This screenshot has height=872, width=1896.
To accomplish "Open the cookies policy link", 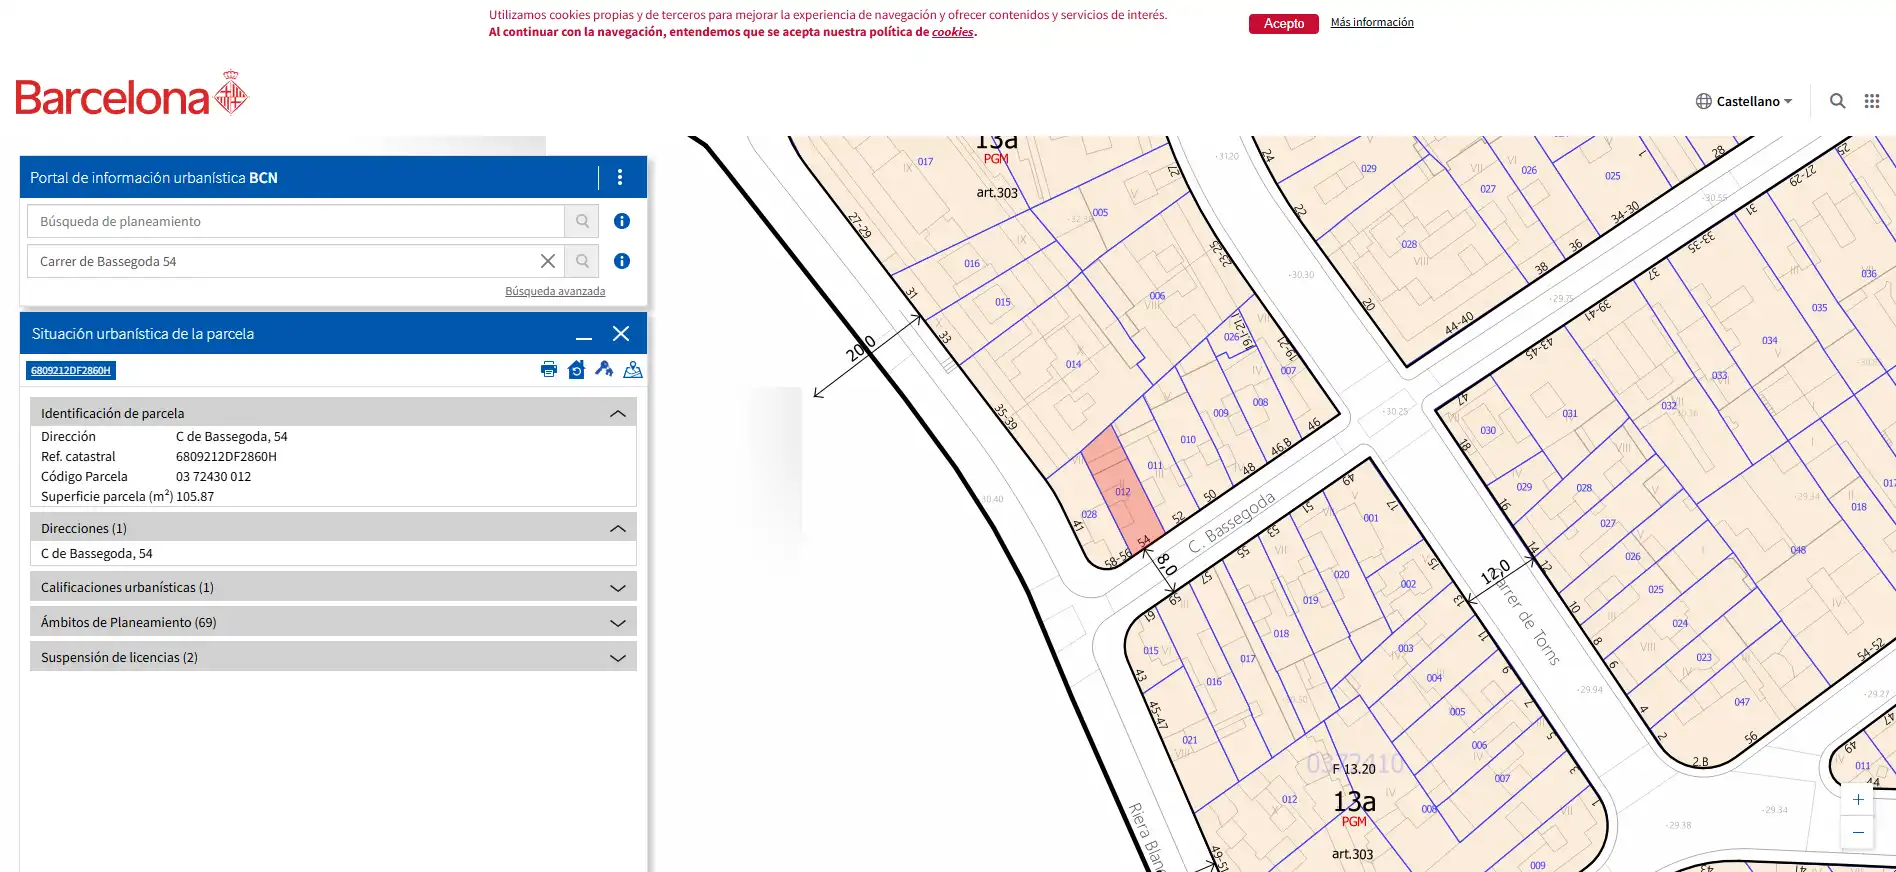I will pyautogui.click(x=952, y=32).
